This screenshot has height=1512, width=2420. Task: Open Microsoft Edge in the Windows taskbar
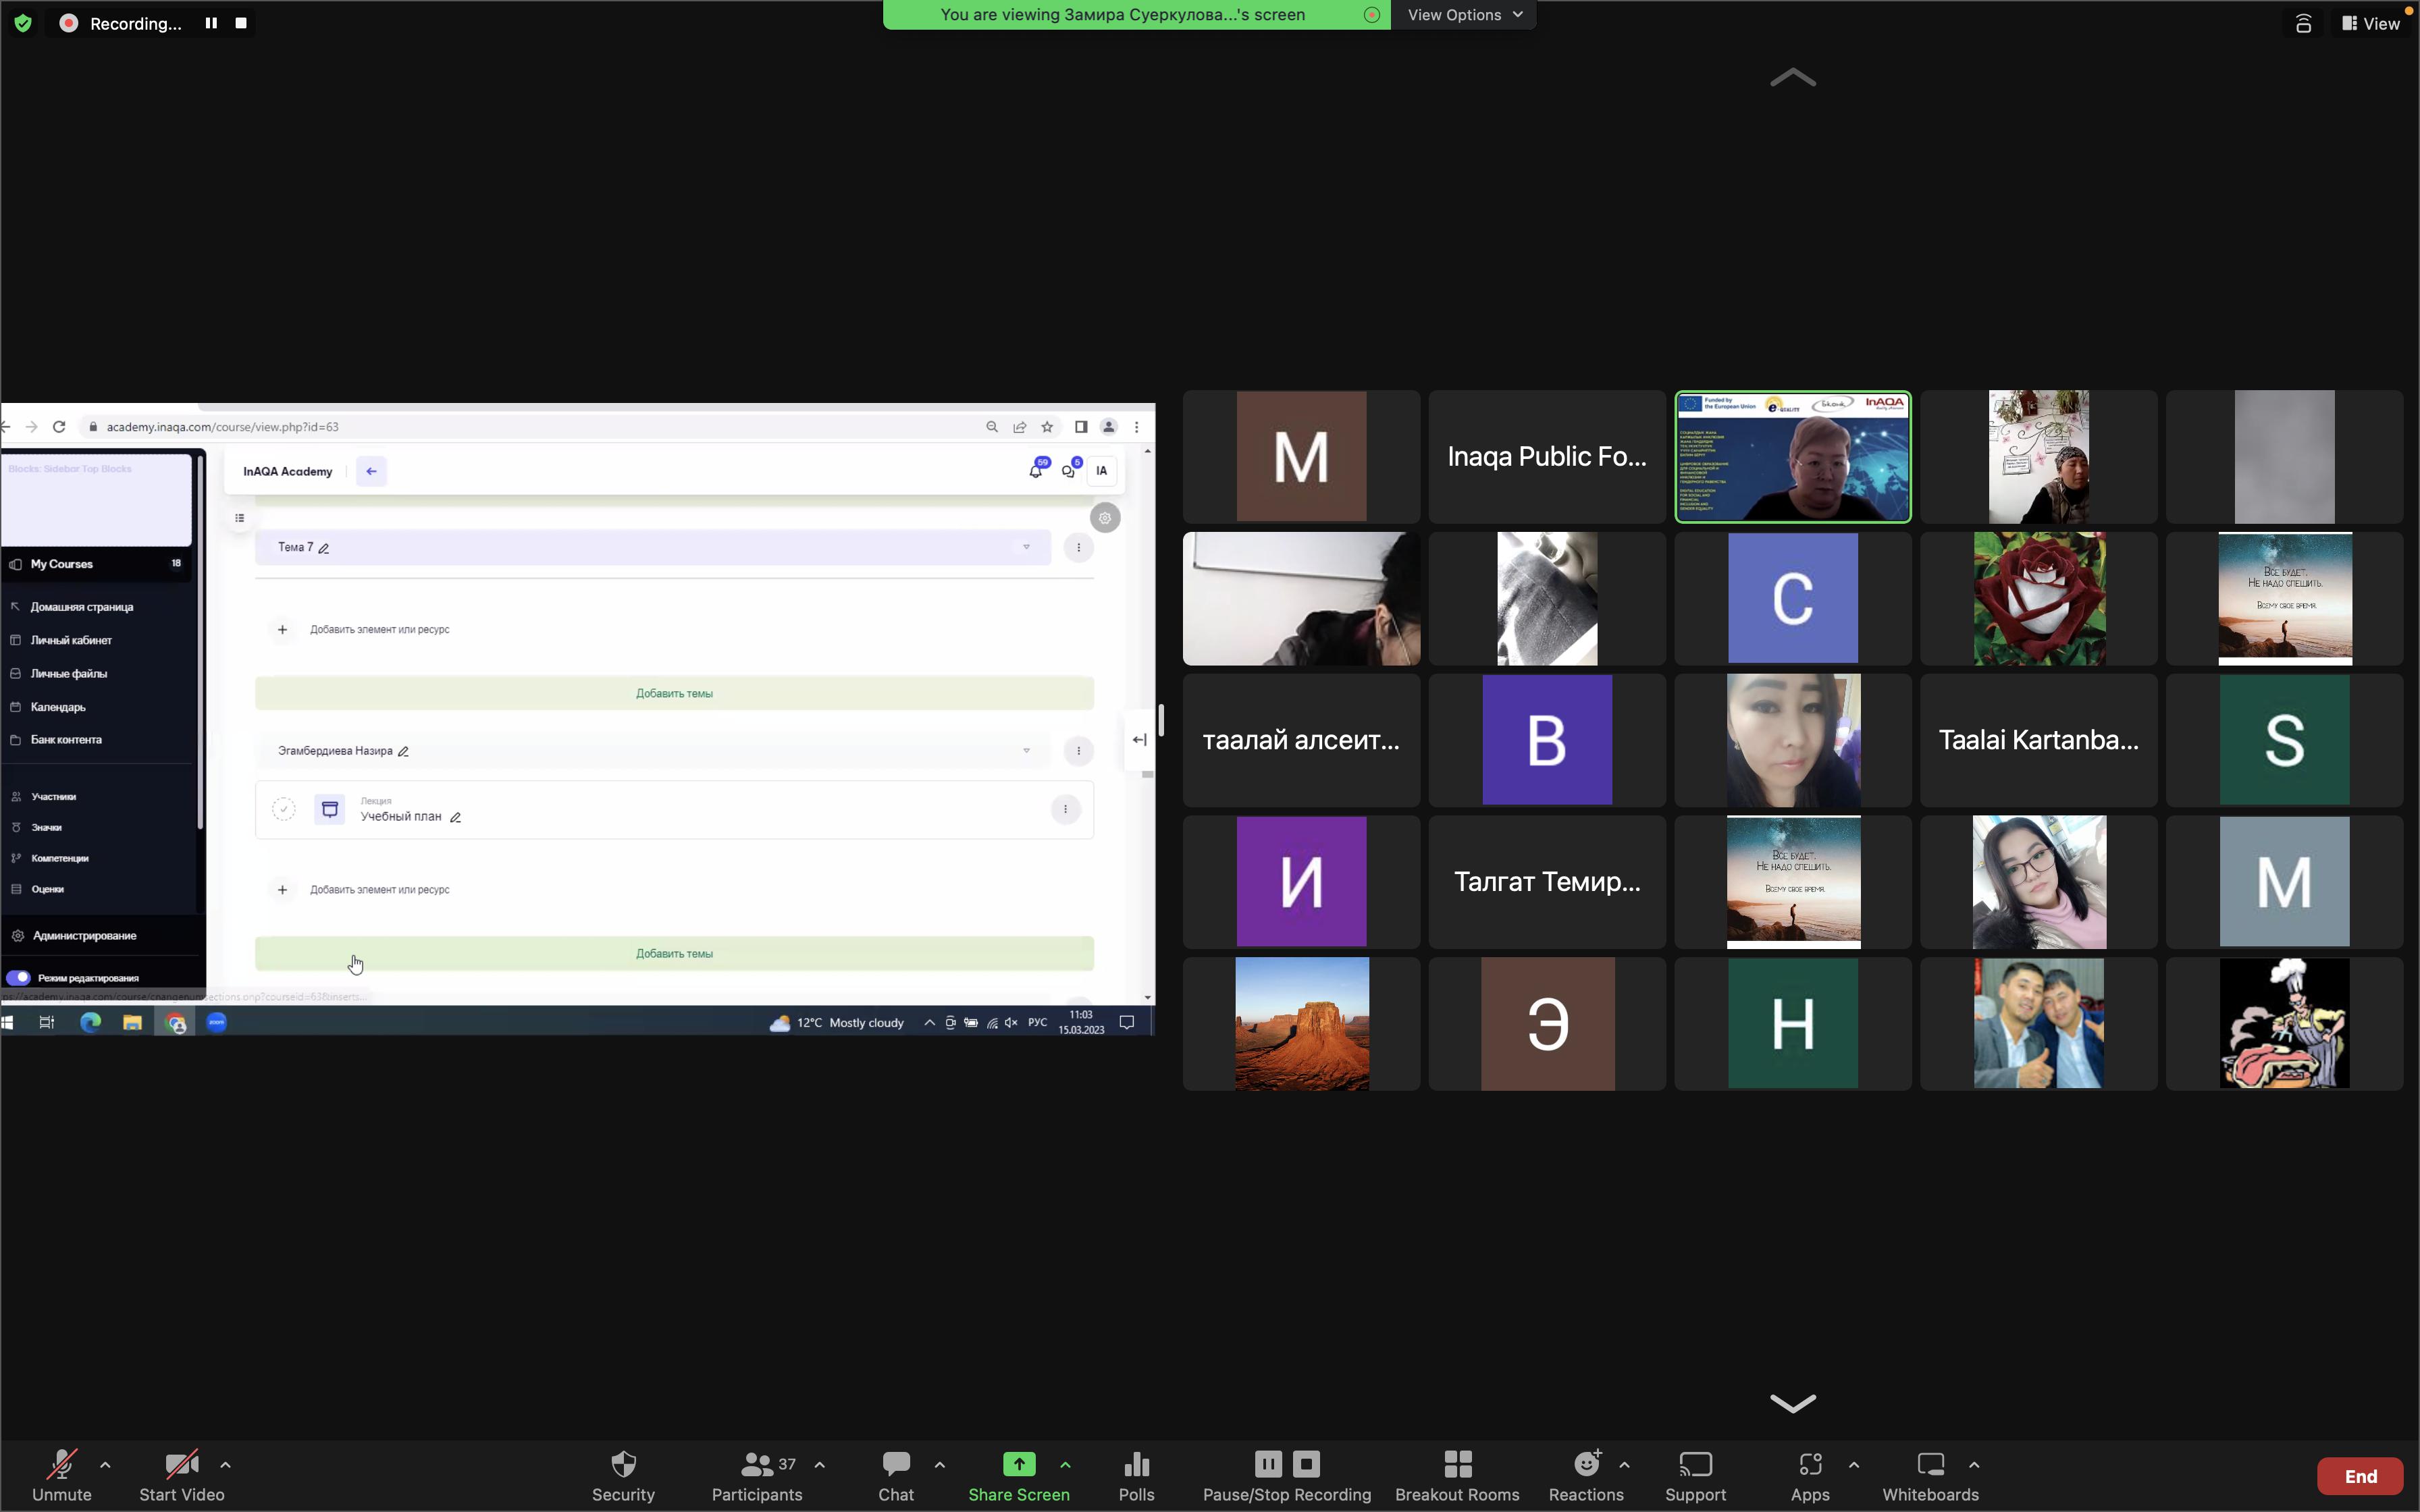pos(90,1022)
